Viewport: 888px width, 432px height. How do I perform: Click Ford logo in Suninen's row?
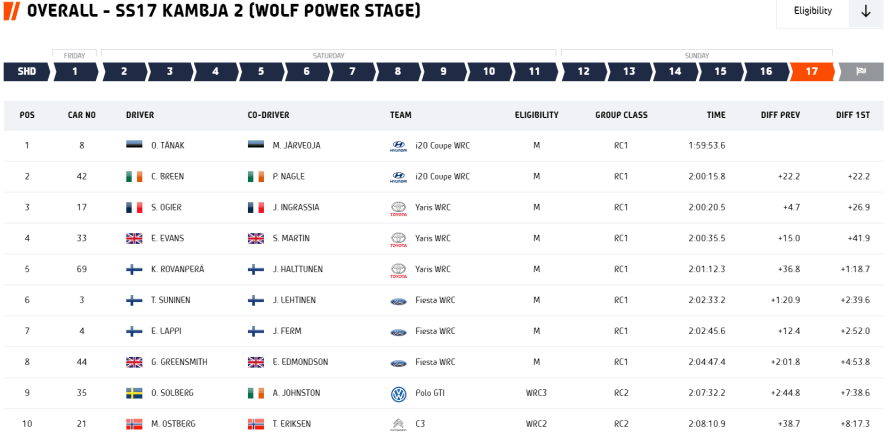click(x=398, y=301)
